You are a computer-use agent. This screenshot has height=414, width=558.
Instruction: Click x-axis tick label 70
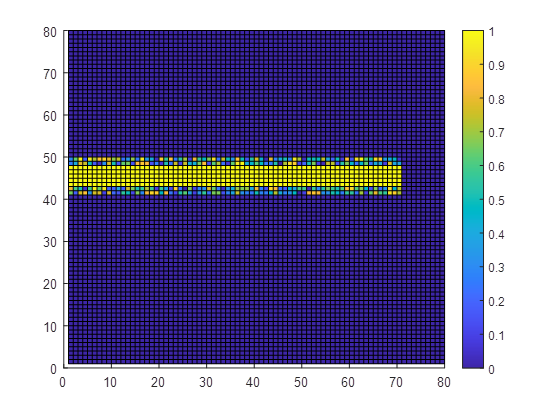(x=396, y=382)
